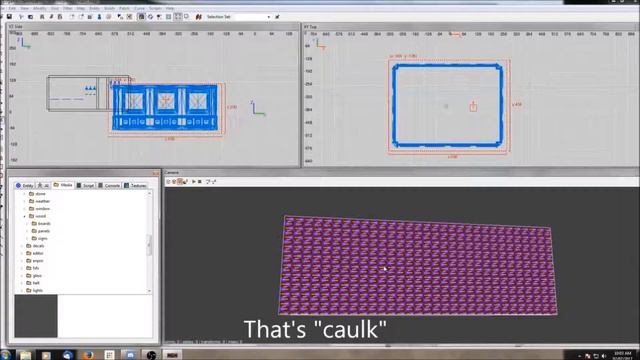This screenshot has width=640, height=360.
Task: Click the dark texture preview thumbnail
Action: 36,316
